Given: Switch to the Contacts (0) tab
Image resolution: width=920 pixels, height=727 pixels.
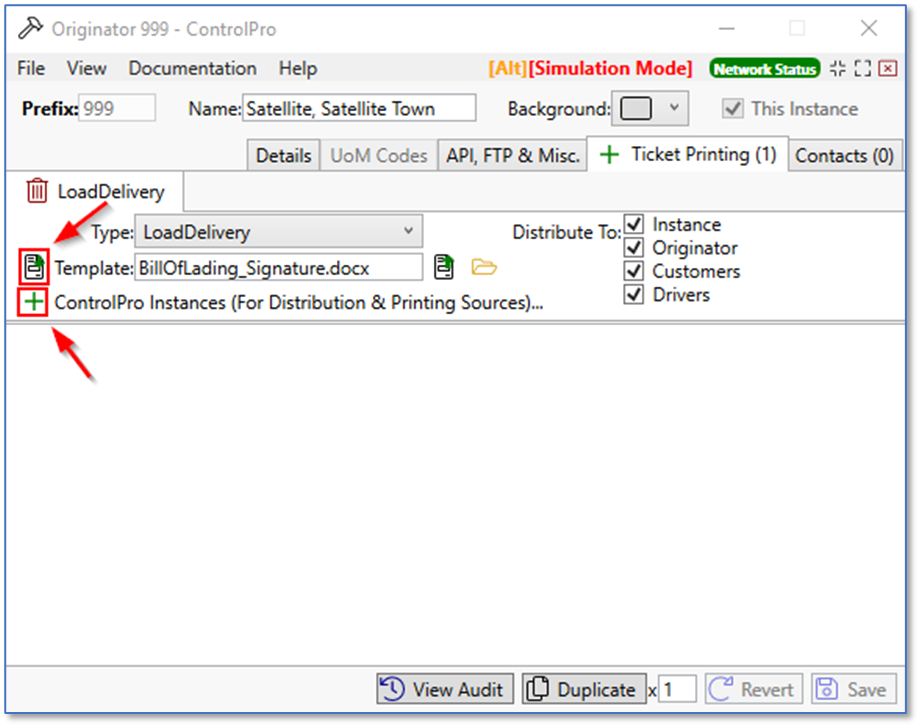Looking at the screenshot, I should click(844, 155).
